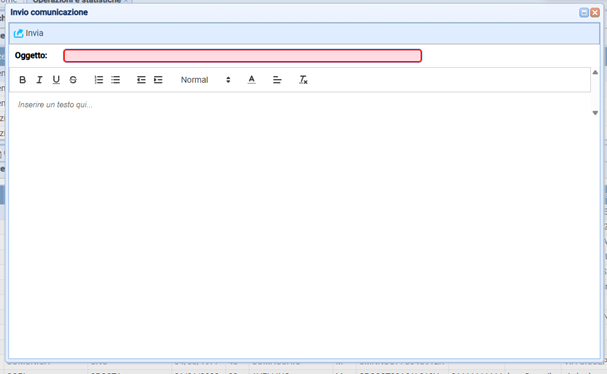The image size is (607, 374).
Task: Insert a bulleted list
Action: click(115, 80)
